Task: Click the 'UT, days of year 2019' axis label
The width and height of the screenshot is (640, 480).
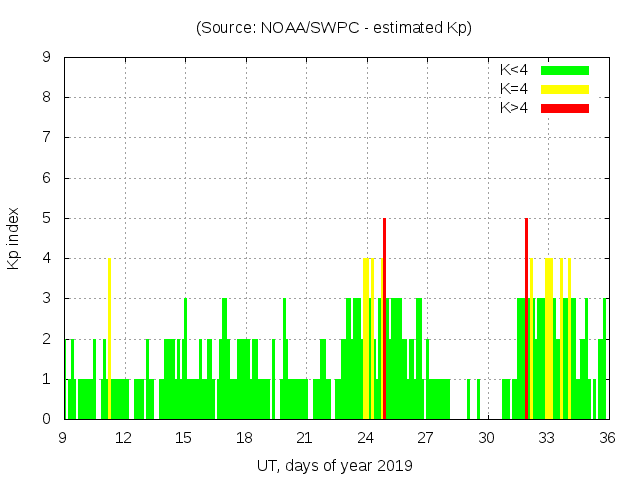Action: pos(333,465)
